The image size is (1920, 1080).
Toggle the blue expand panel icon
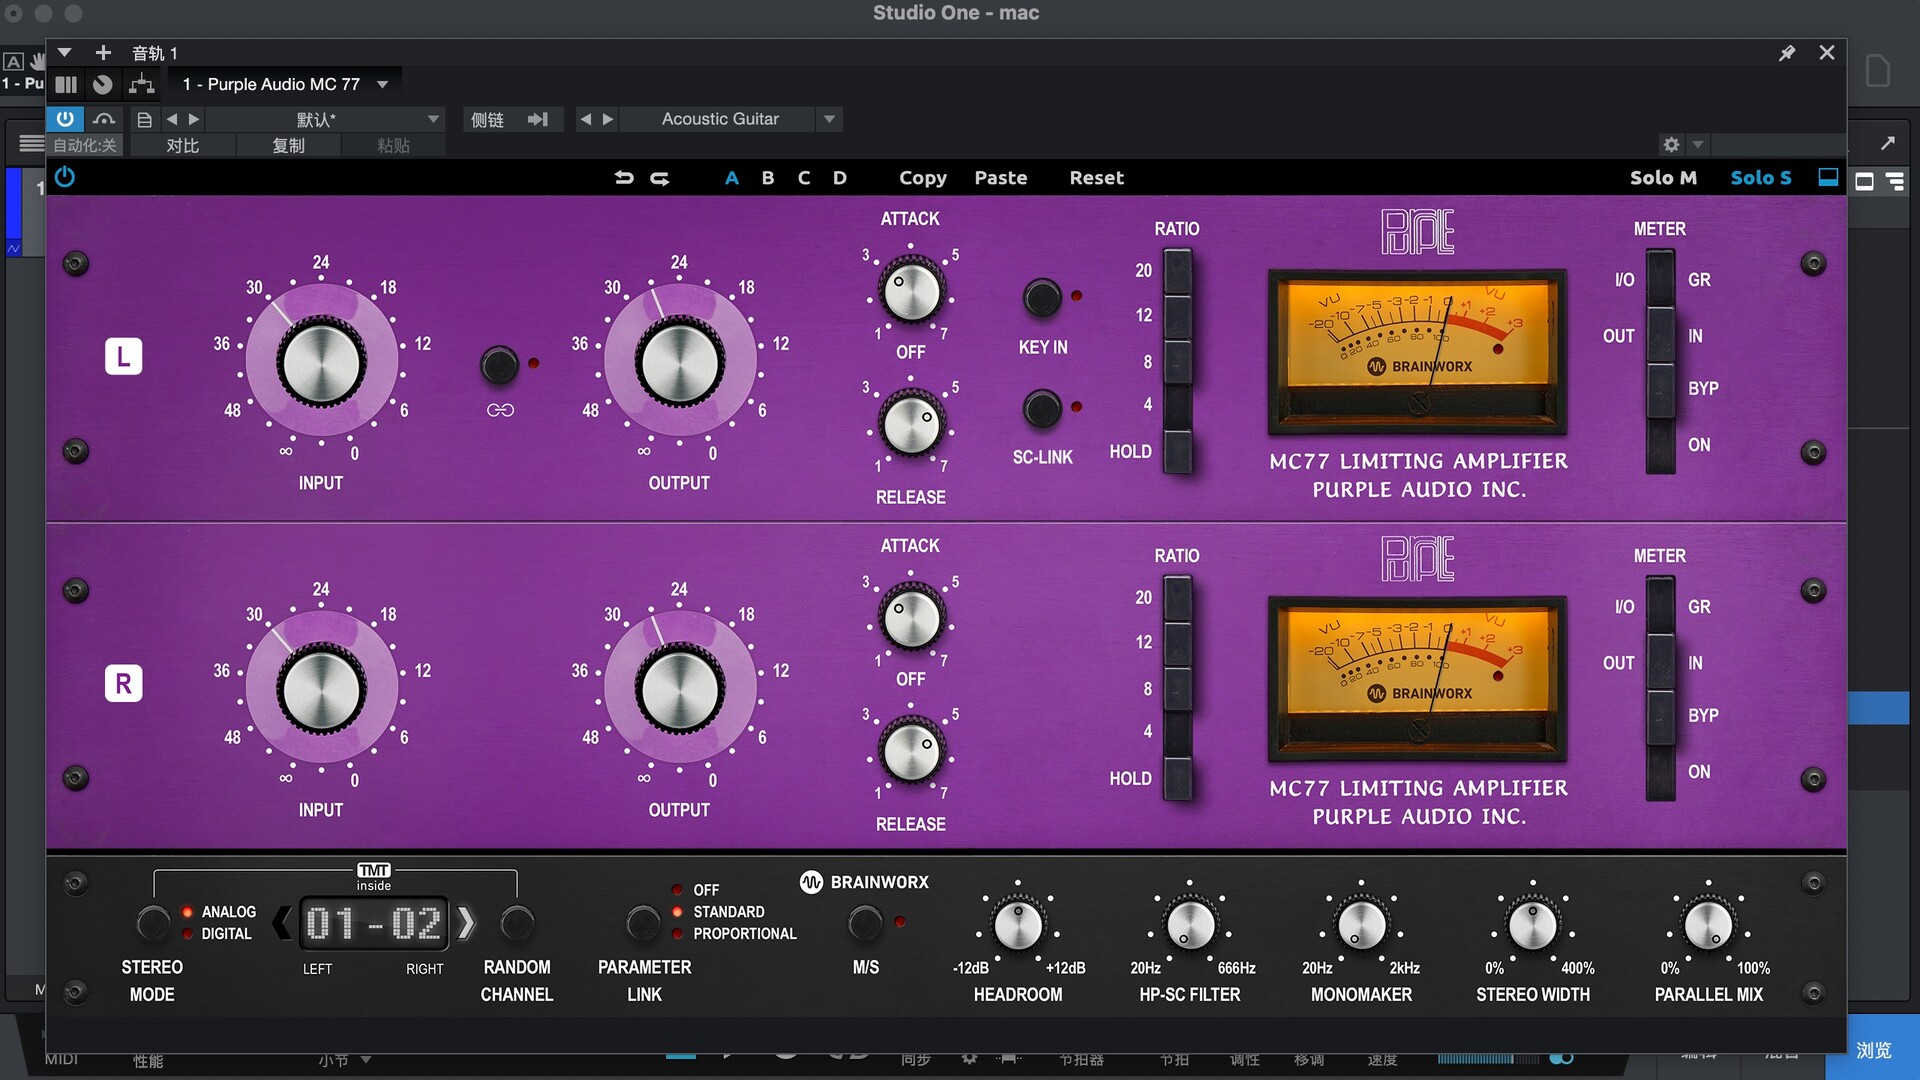click(x=1828, y=177)
